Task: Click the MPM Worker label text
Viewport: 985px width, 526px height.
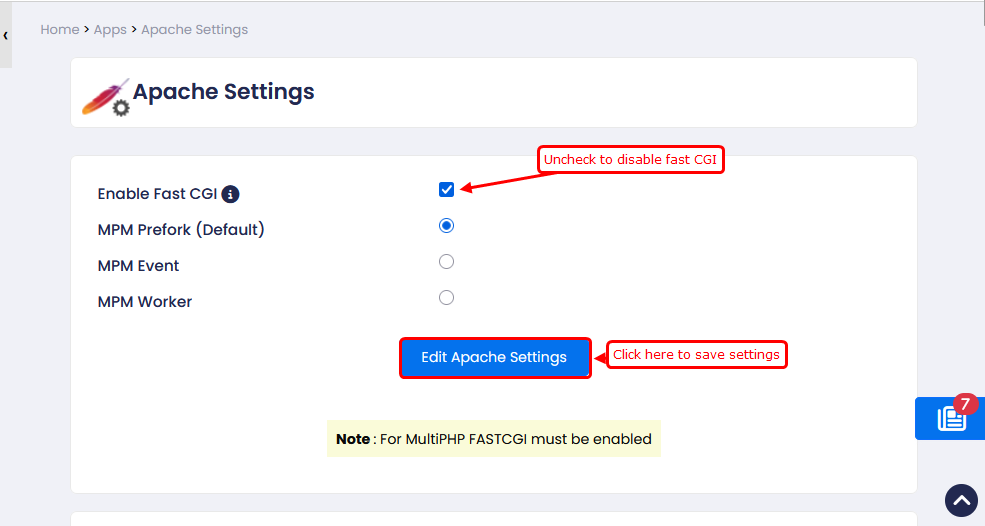Action: point(145,302)
